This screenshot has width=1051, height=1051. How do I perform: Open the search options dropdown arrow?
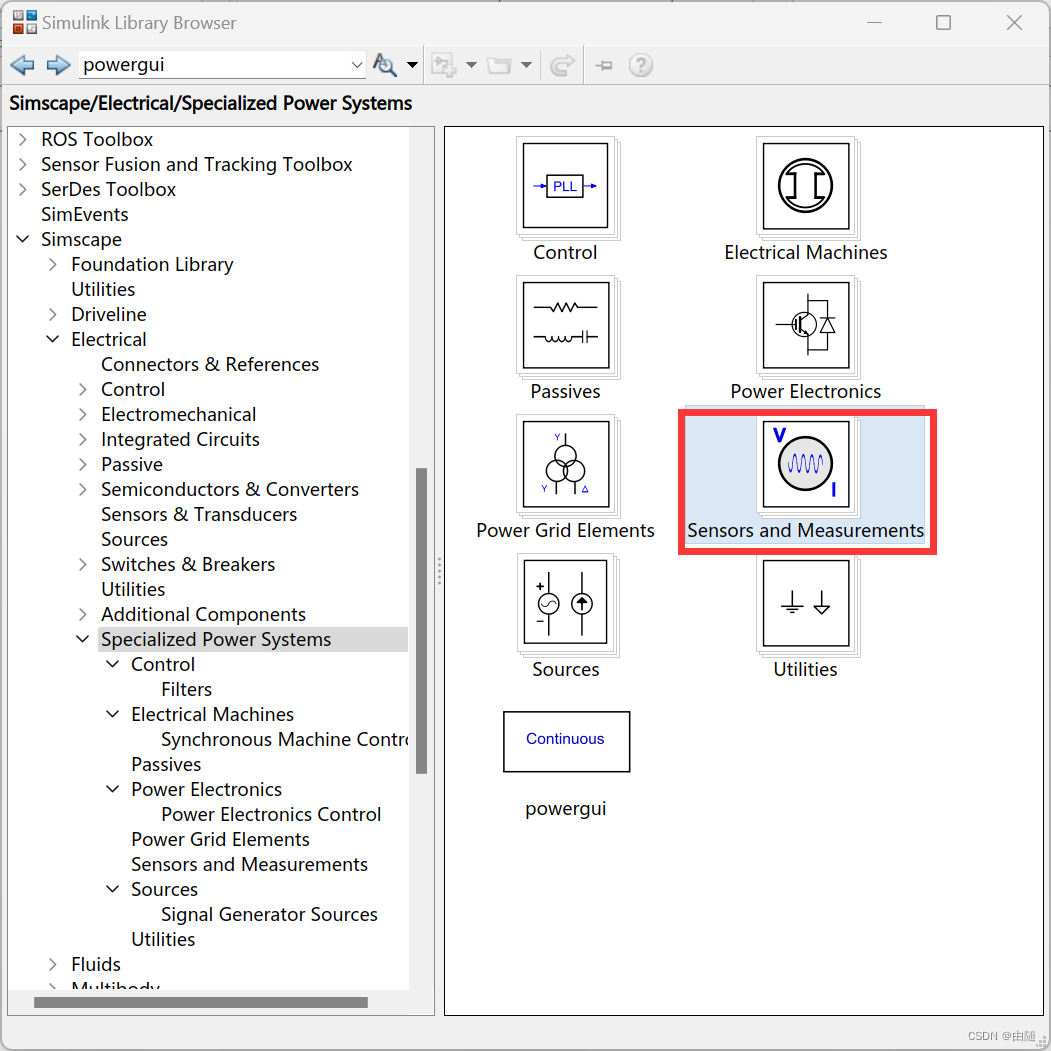point(412,65)
